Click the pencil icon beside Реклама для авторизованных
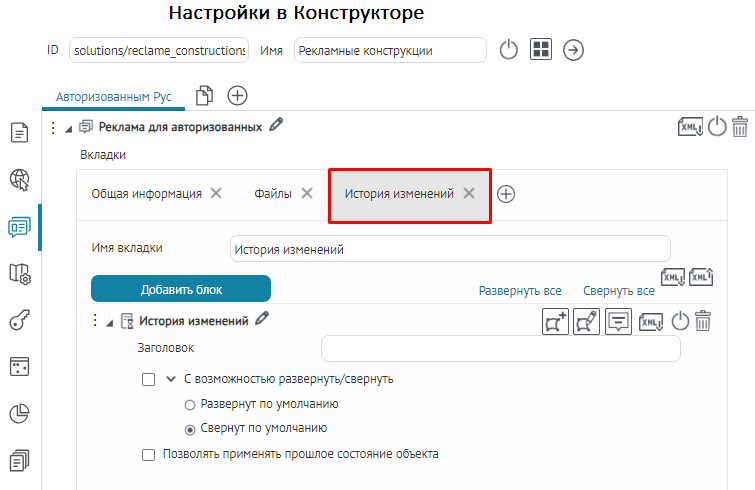755x490 pixels. coord(277,126)
